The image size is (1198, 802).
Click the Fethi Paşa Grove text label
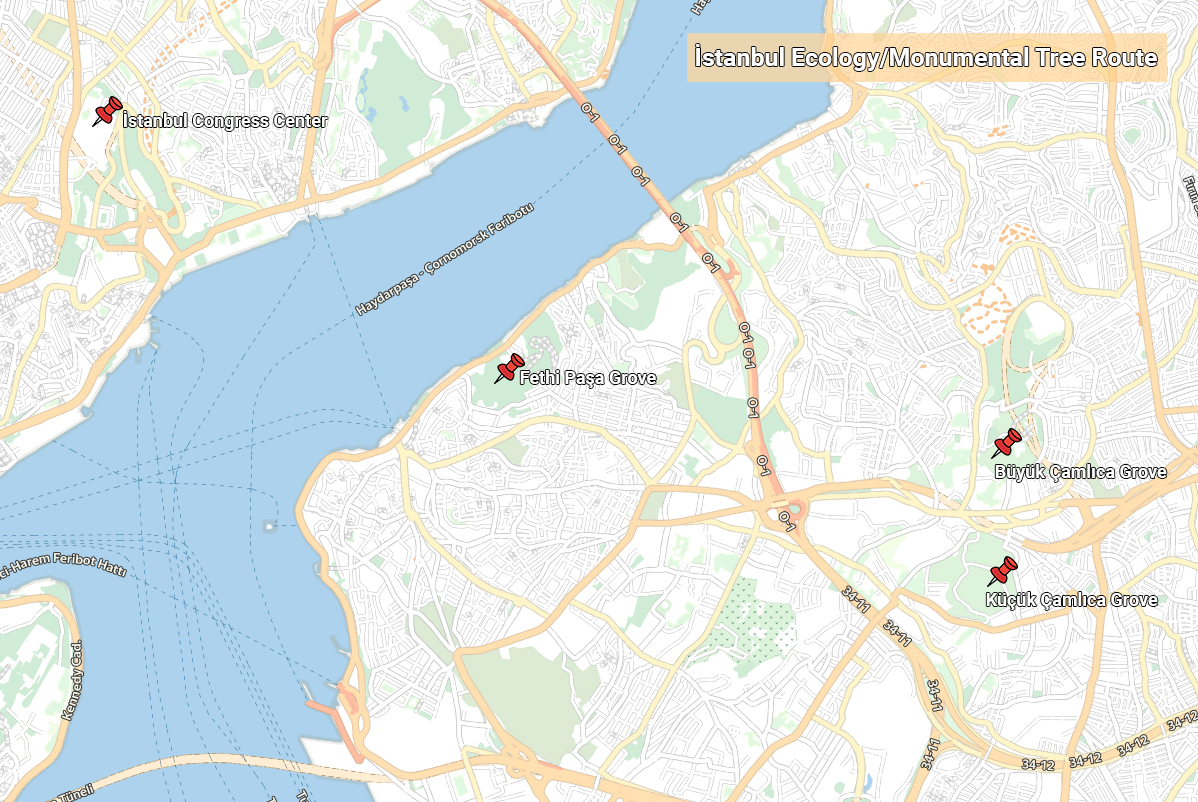pos(588,377)
